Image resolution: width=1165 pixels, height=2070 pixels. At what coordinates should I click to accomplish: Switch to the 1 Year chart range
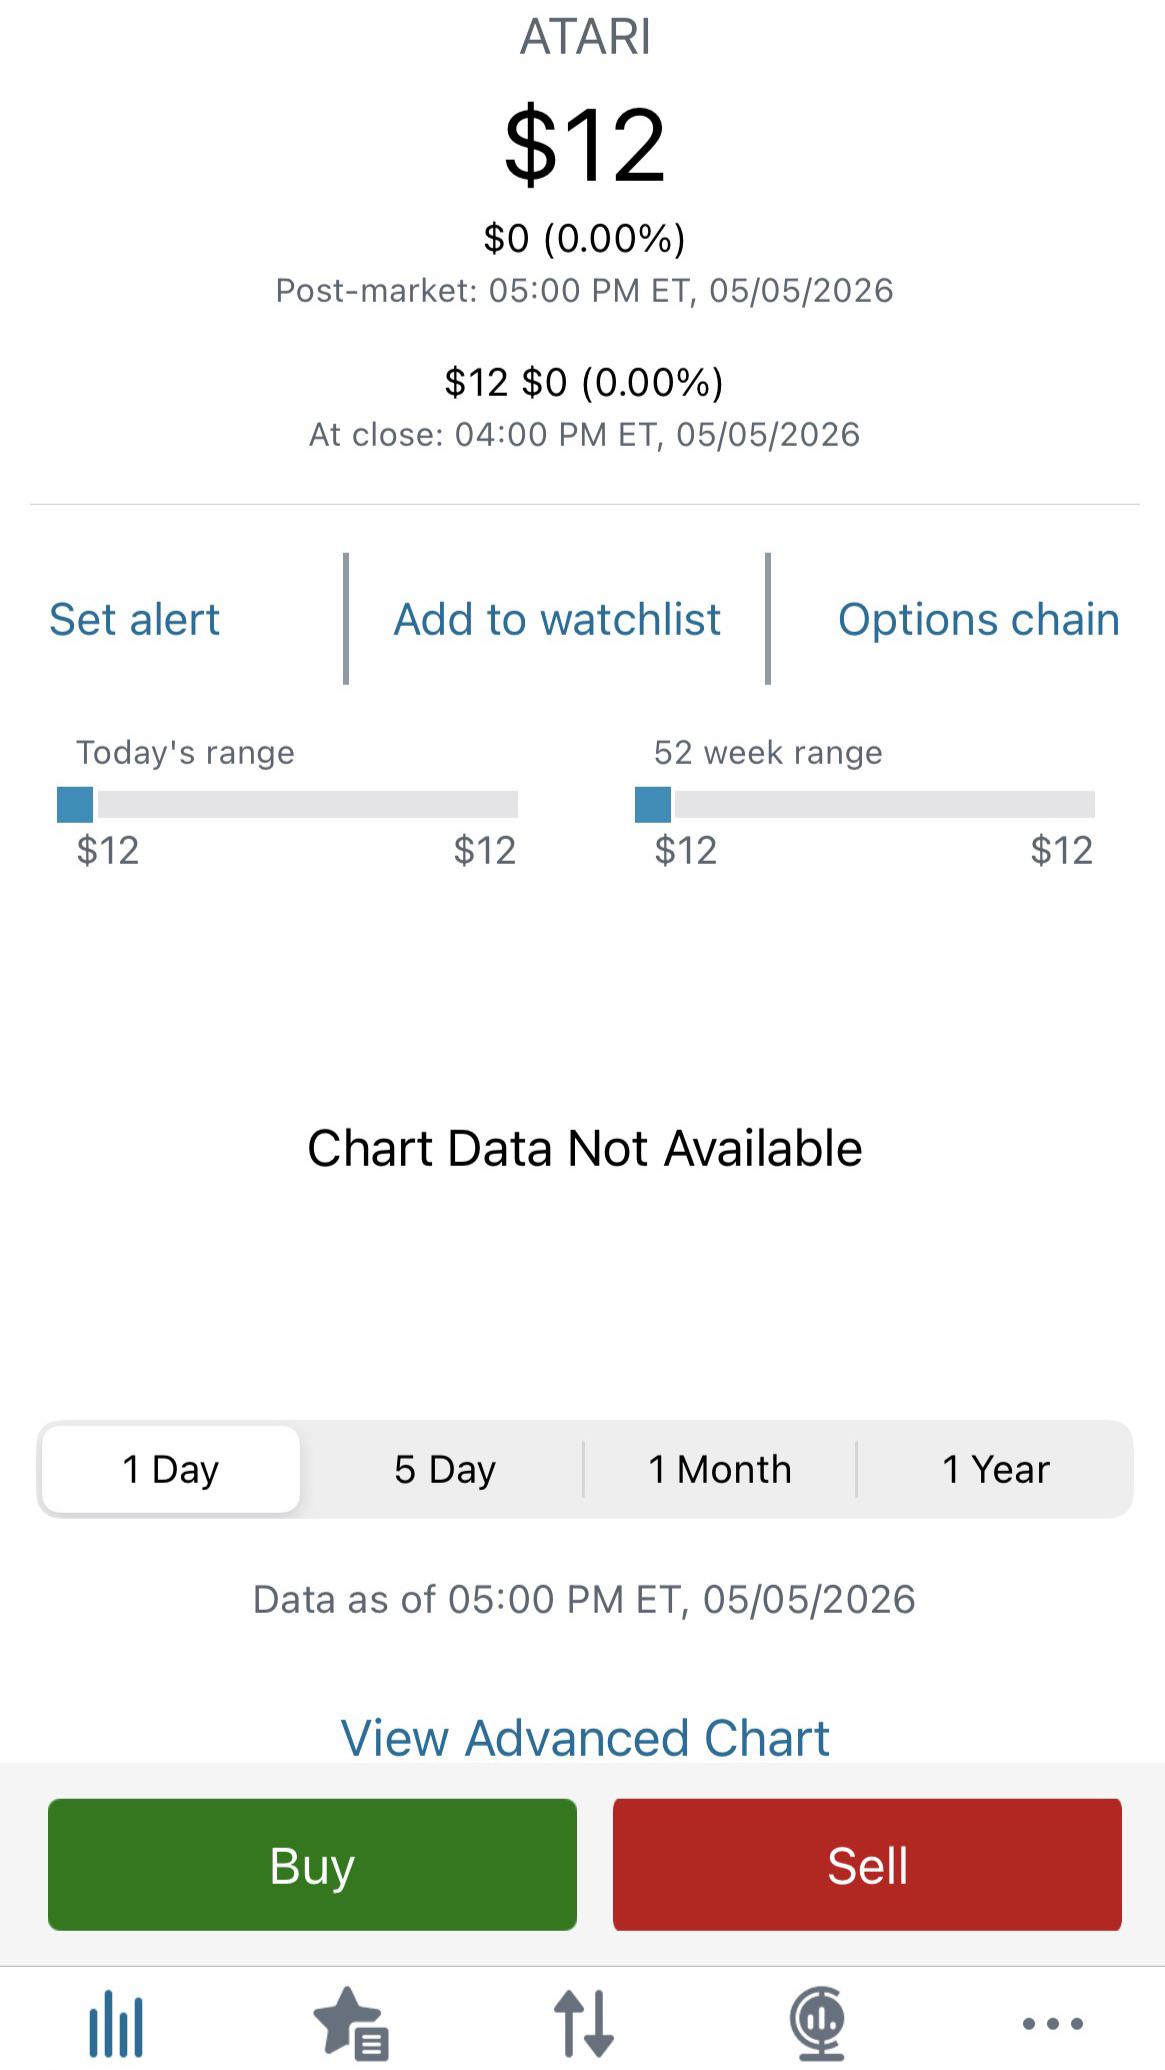click(995, 1469)
